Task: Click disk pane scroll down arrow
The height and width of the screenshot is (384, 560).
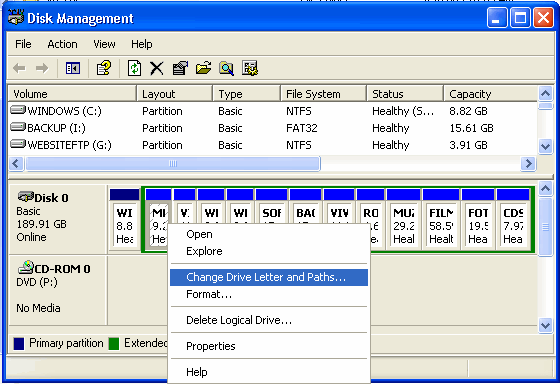Action: [545, 325]
